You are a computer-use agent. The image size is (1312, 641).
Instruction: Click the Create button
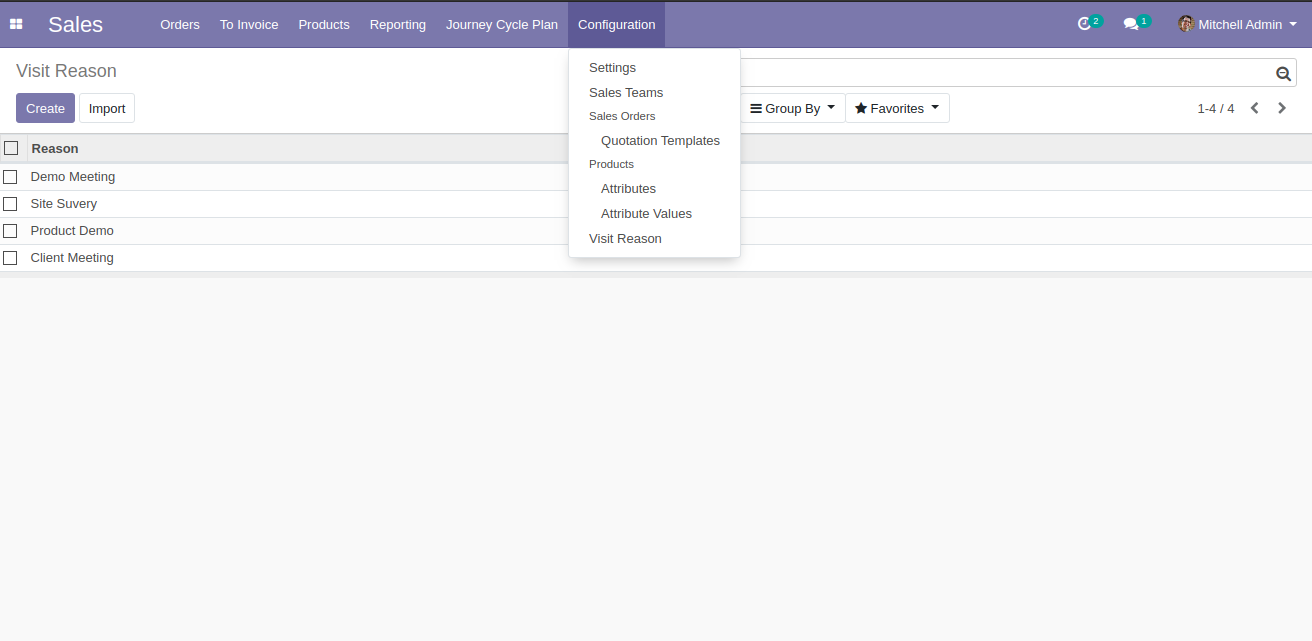point(45,108)
